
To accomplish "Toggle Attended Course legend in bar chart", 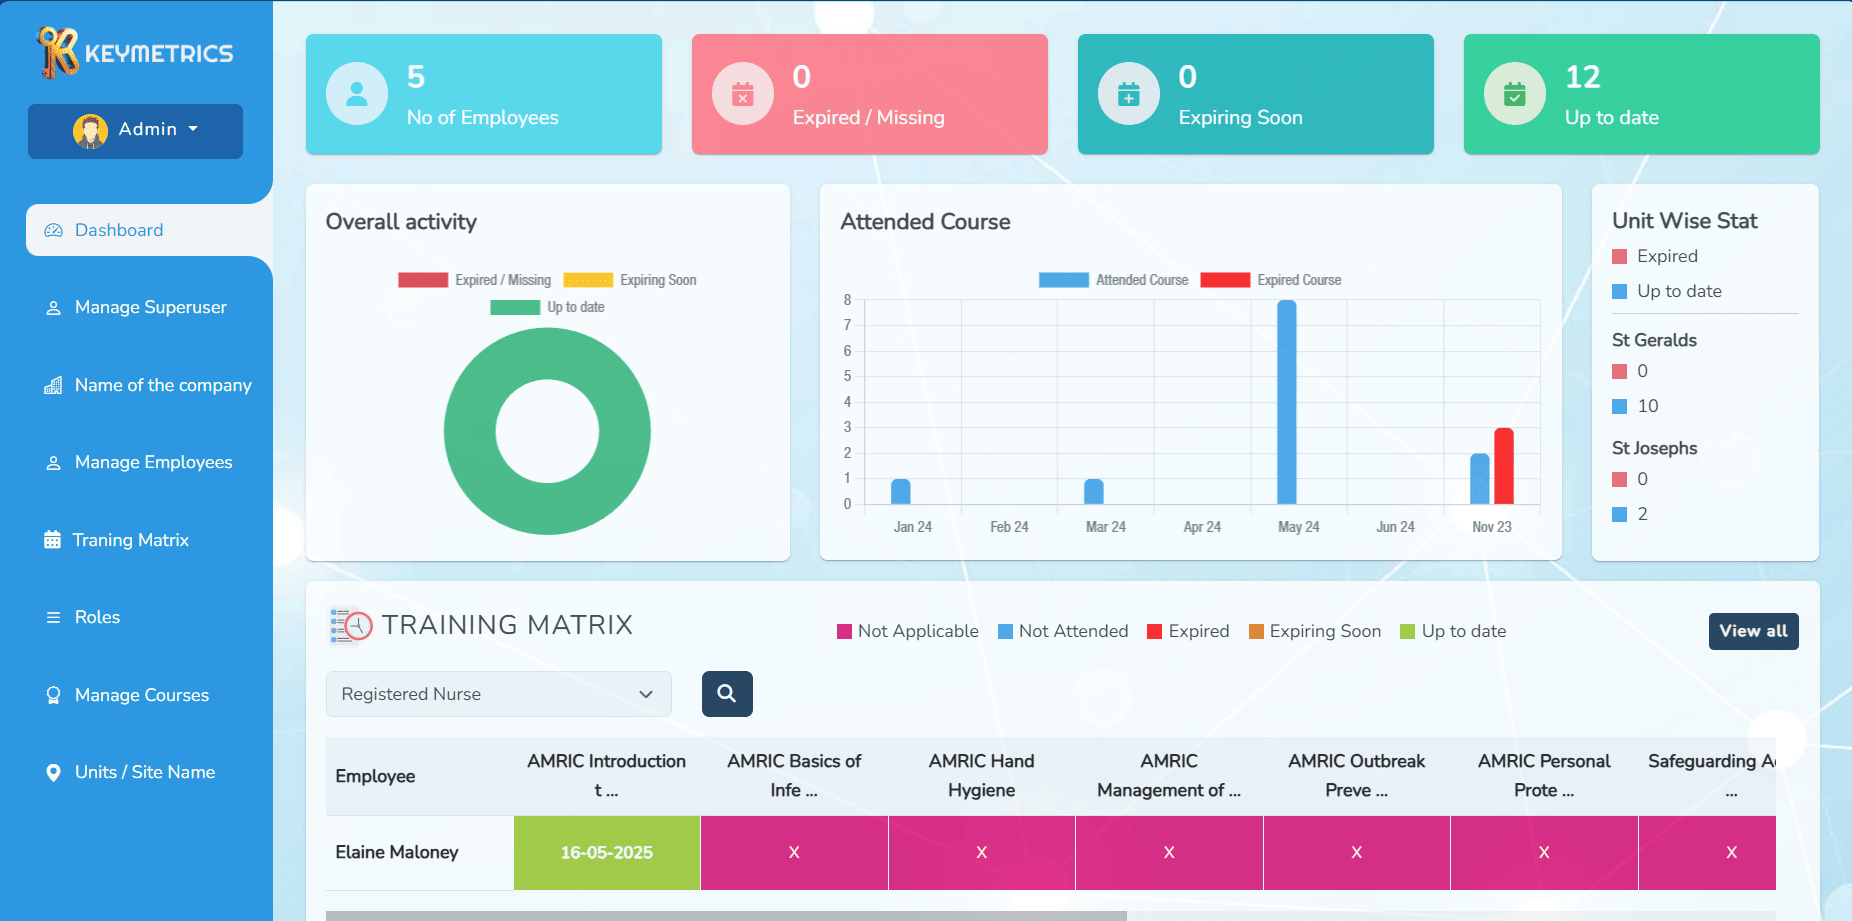I will click(x=1113, y=280).
